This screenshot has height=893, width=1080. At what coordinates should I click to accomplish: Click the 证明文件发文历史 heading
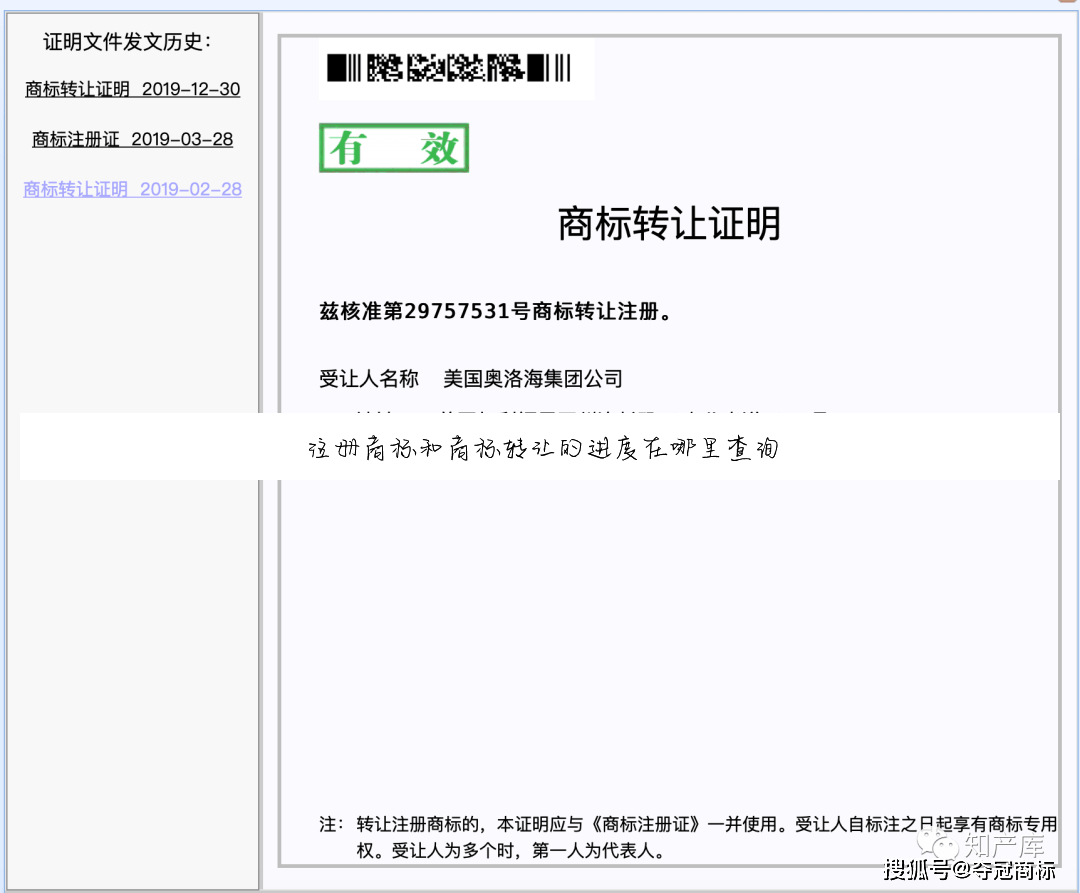127,42
